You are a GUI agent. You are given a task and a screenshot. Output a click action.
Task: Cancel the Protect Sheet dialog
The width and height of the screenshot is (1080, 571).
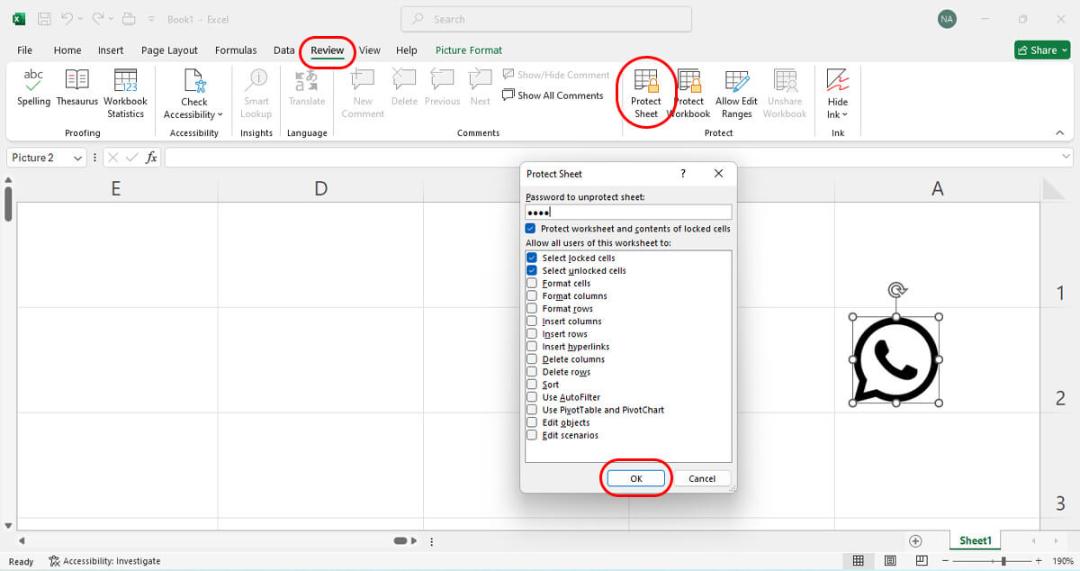[702, 478]
